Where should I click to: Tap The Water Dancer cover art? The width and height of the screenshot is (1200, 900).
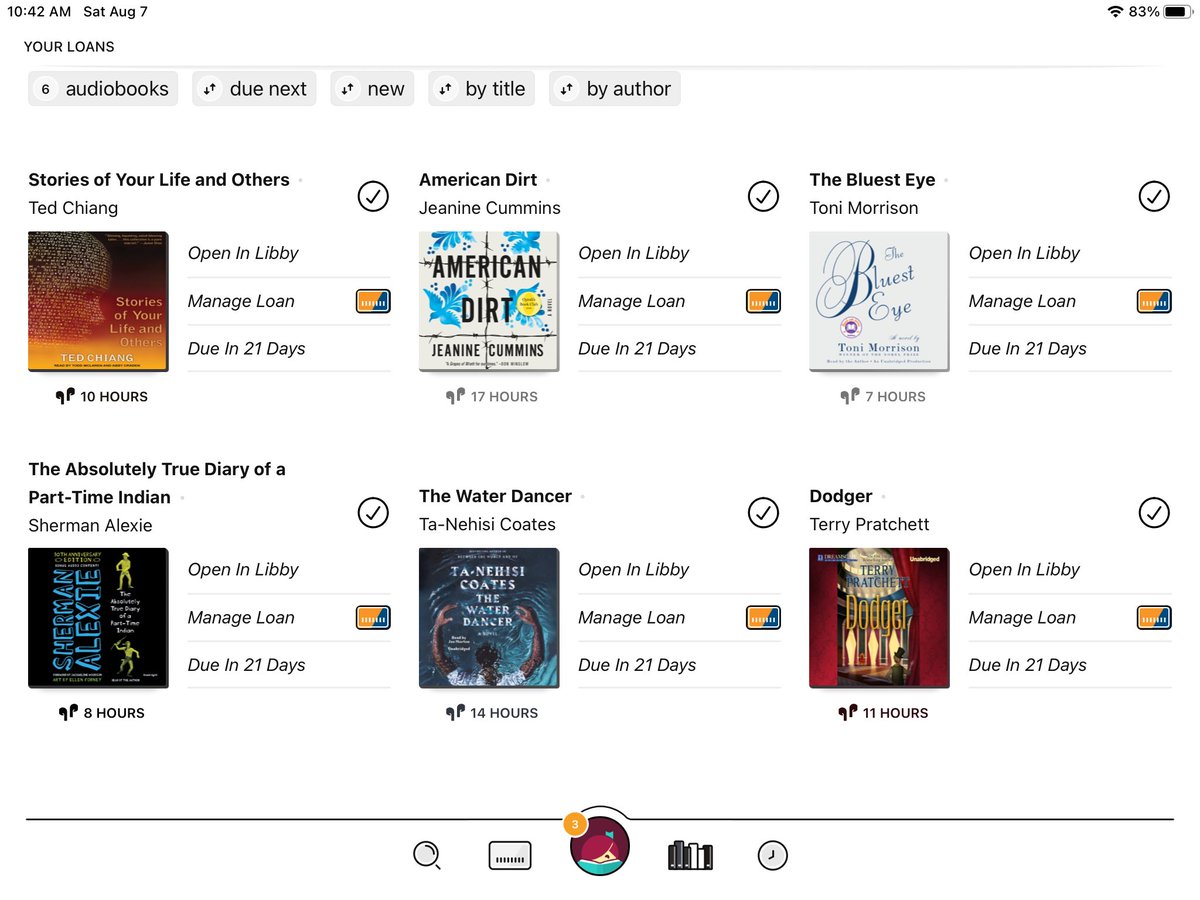[489, 618]
